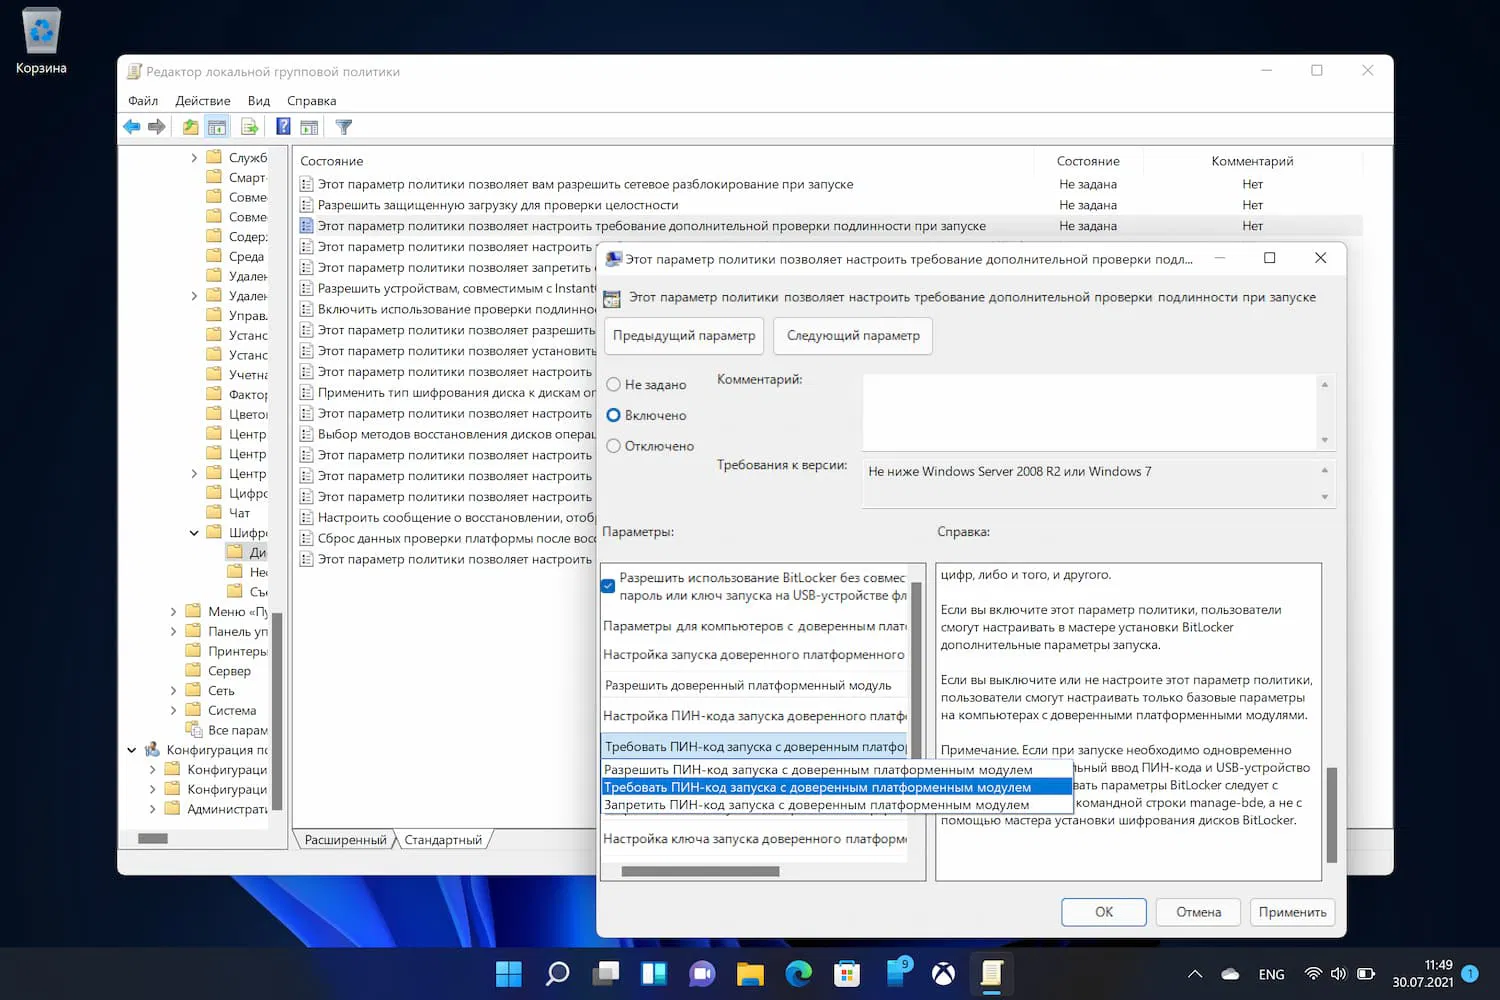The height and width of the screenshot is (1000, 1500).
Task: Open File Explorer from the taskbar
Action: click(x=750, y=973)
